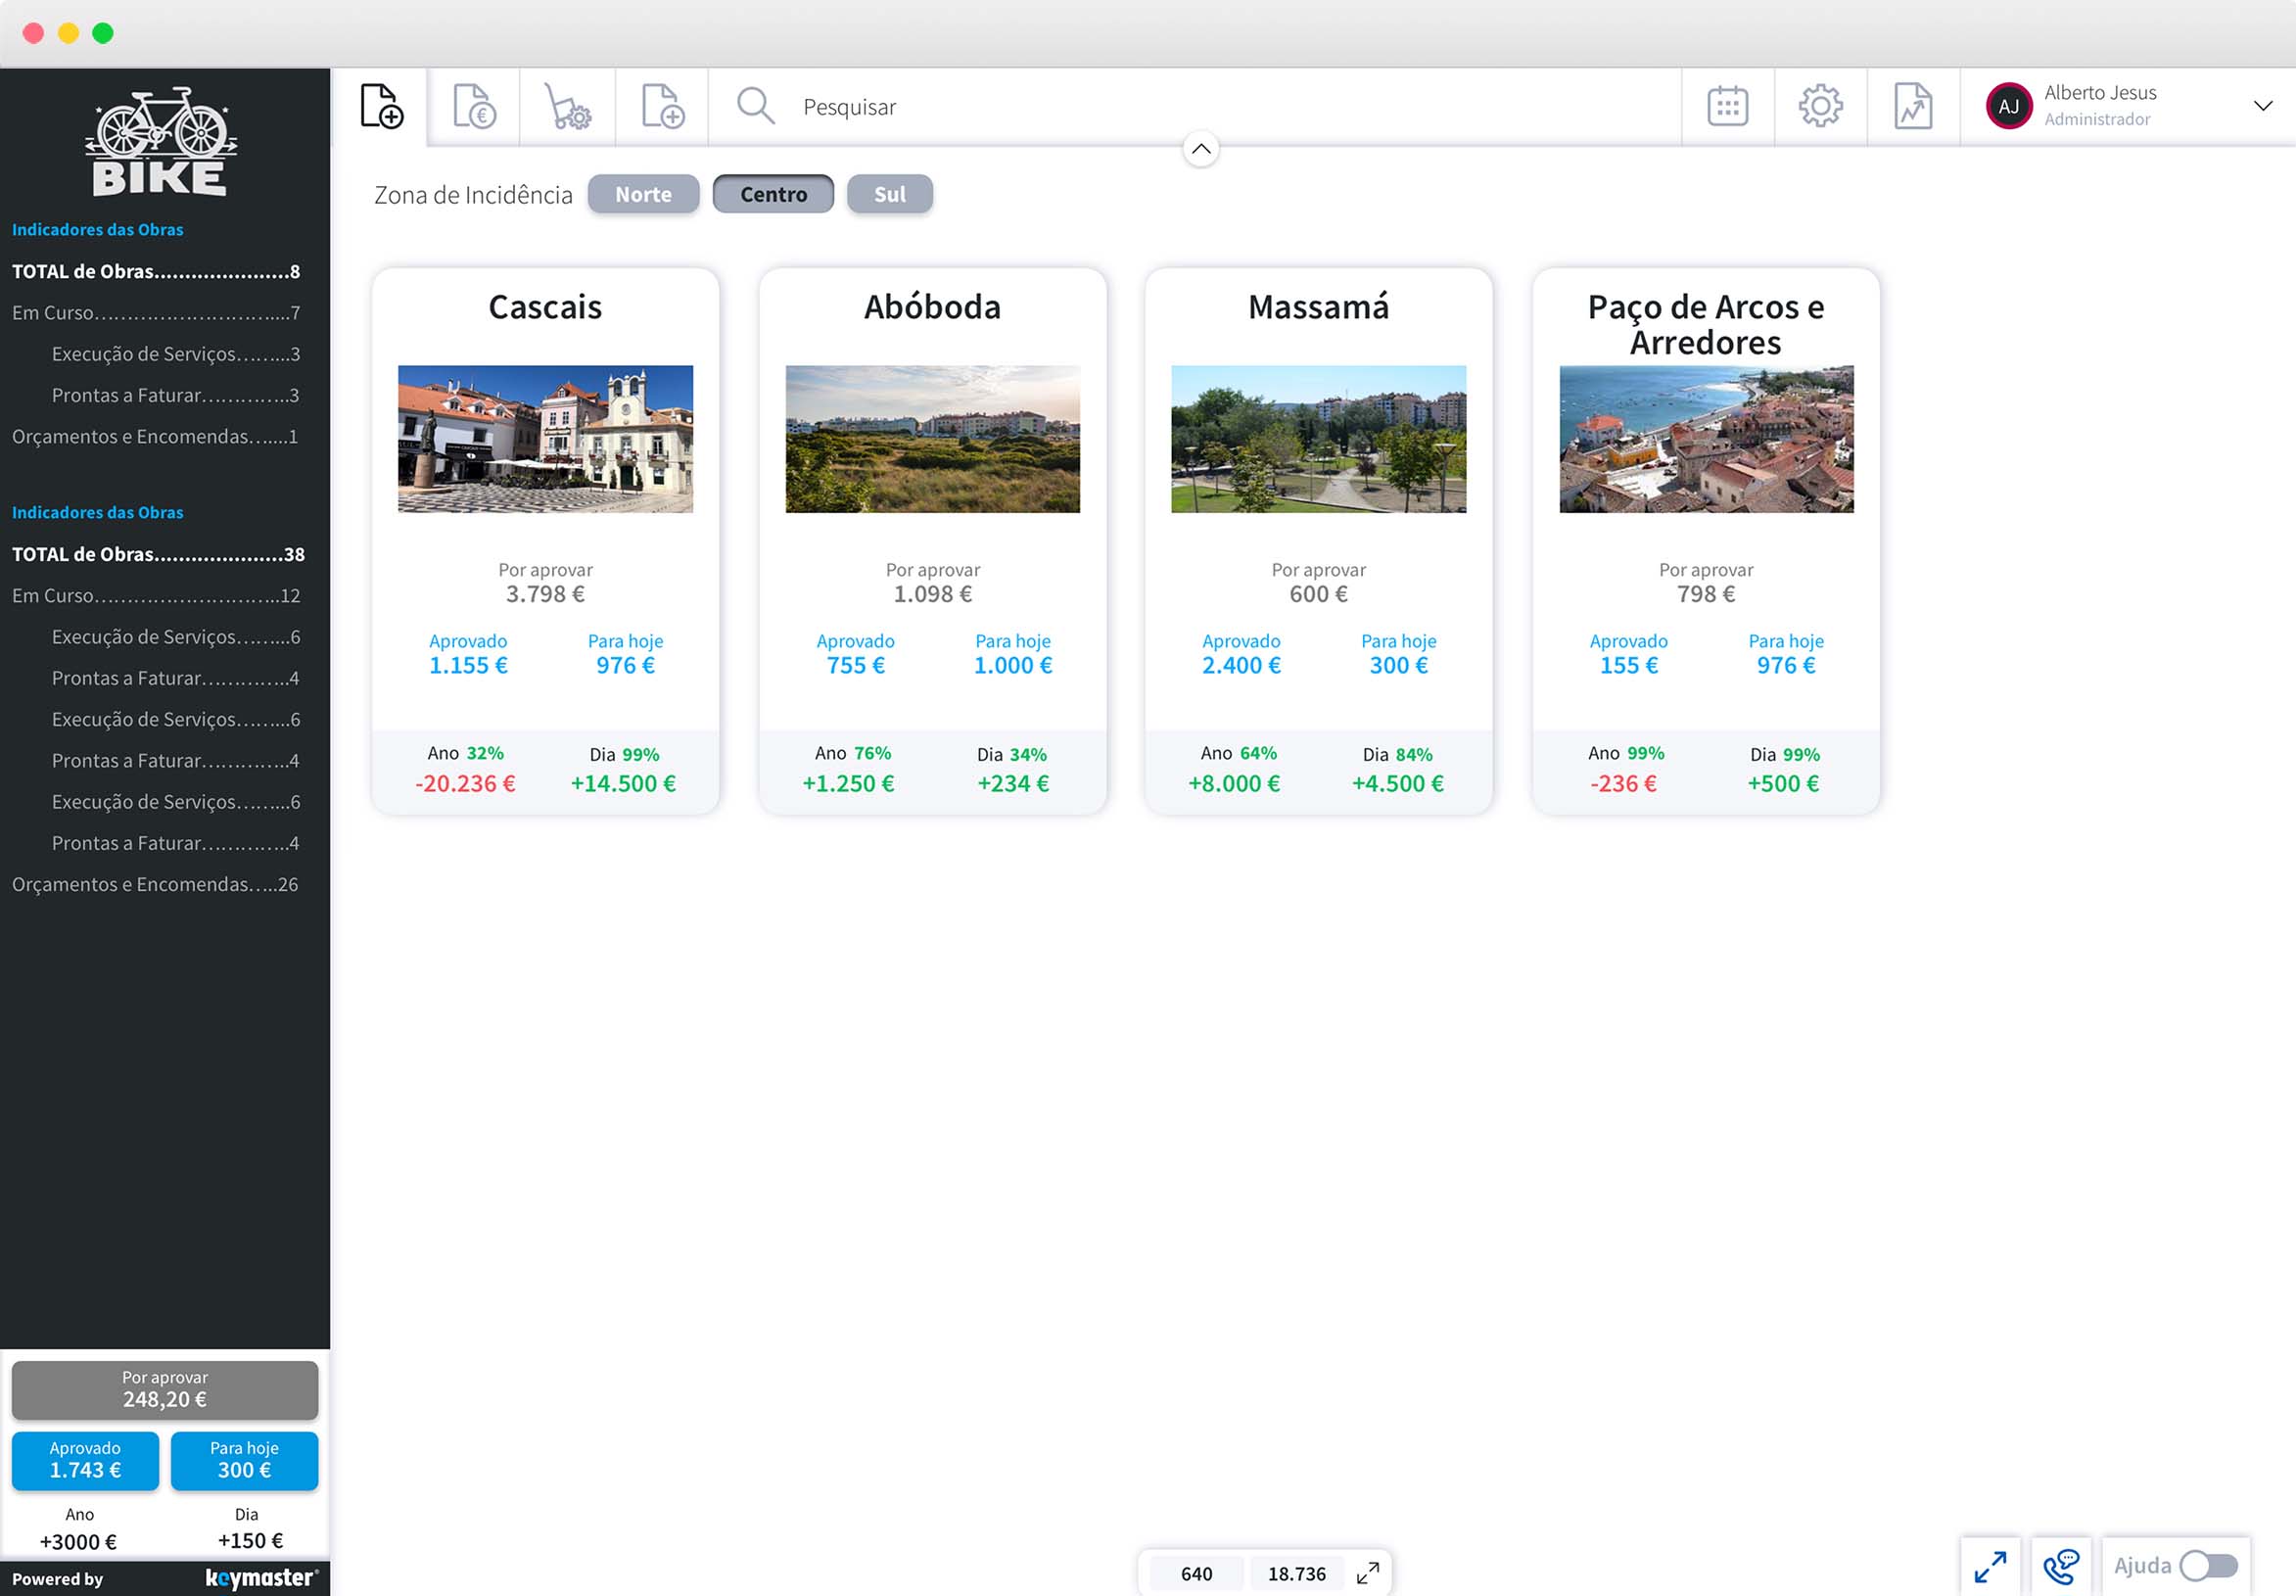
Task: Open the calendar icon in top bar
Action: pos(1727,106)
